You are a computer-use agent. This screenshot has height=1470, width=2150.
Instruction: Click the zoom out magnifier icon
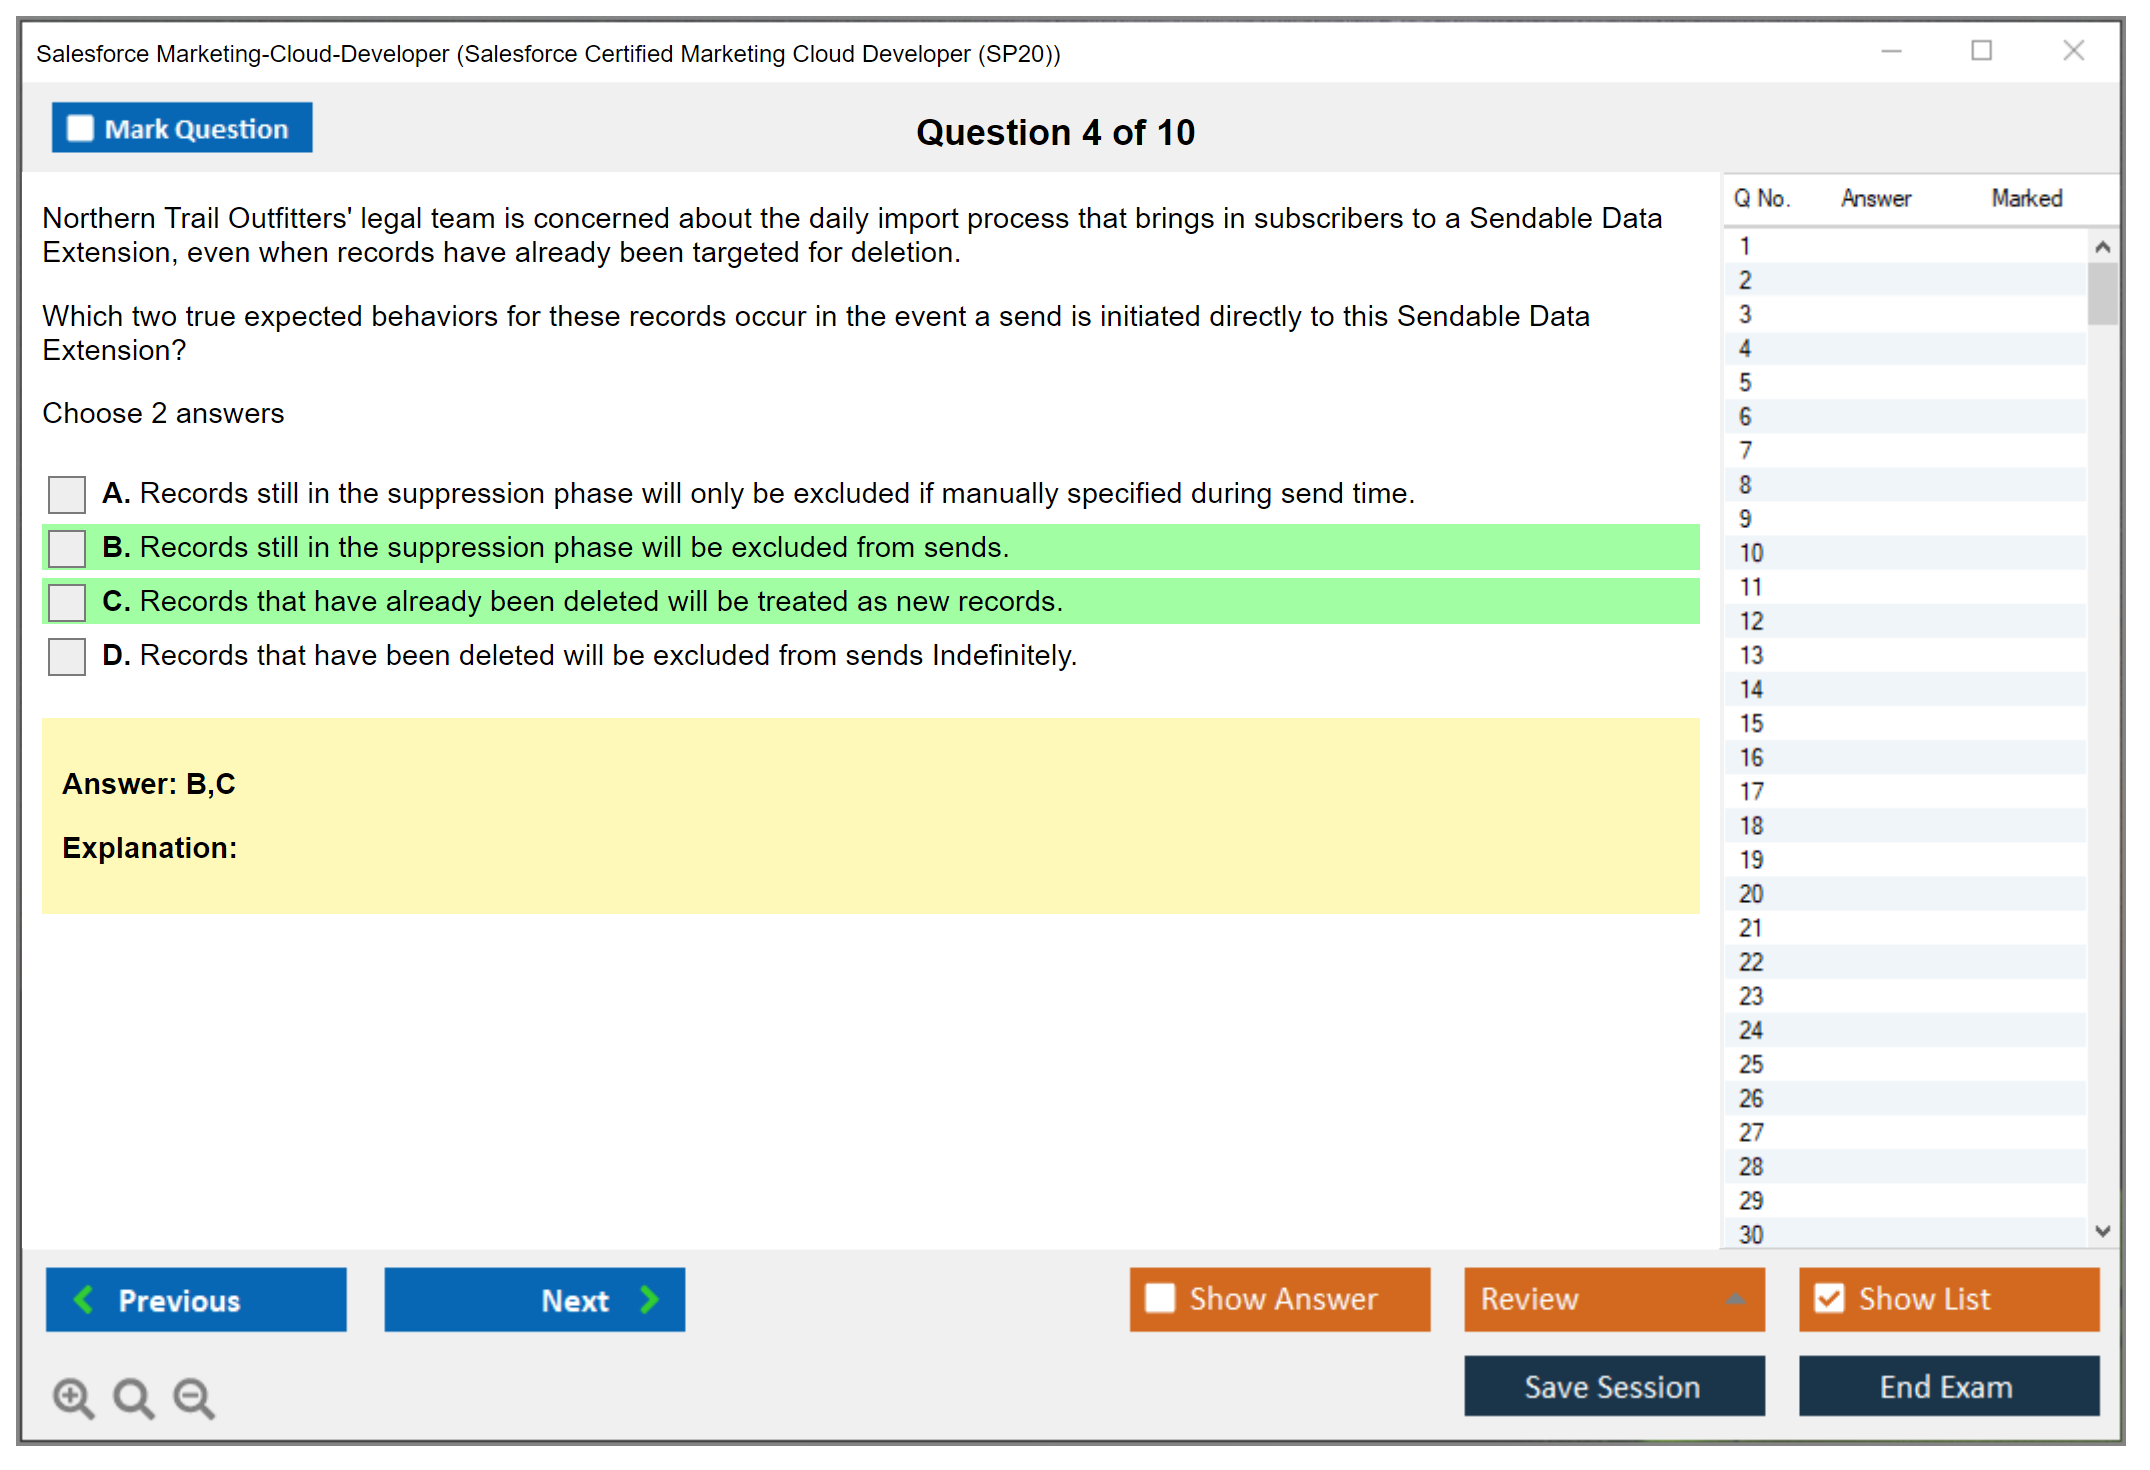pos(194,1397)
